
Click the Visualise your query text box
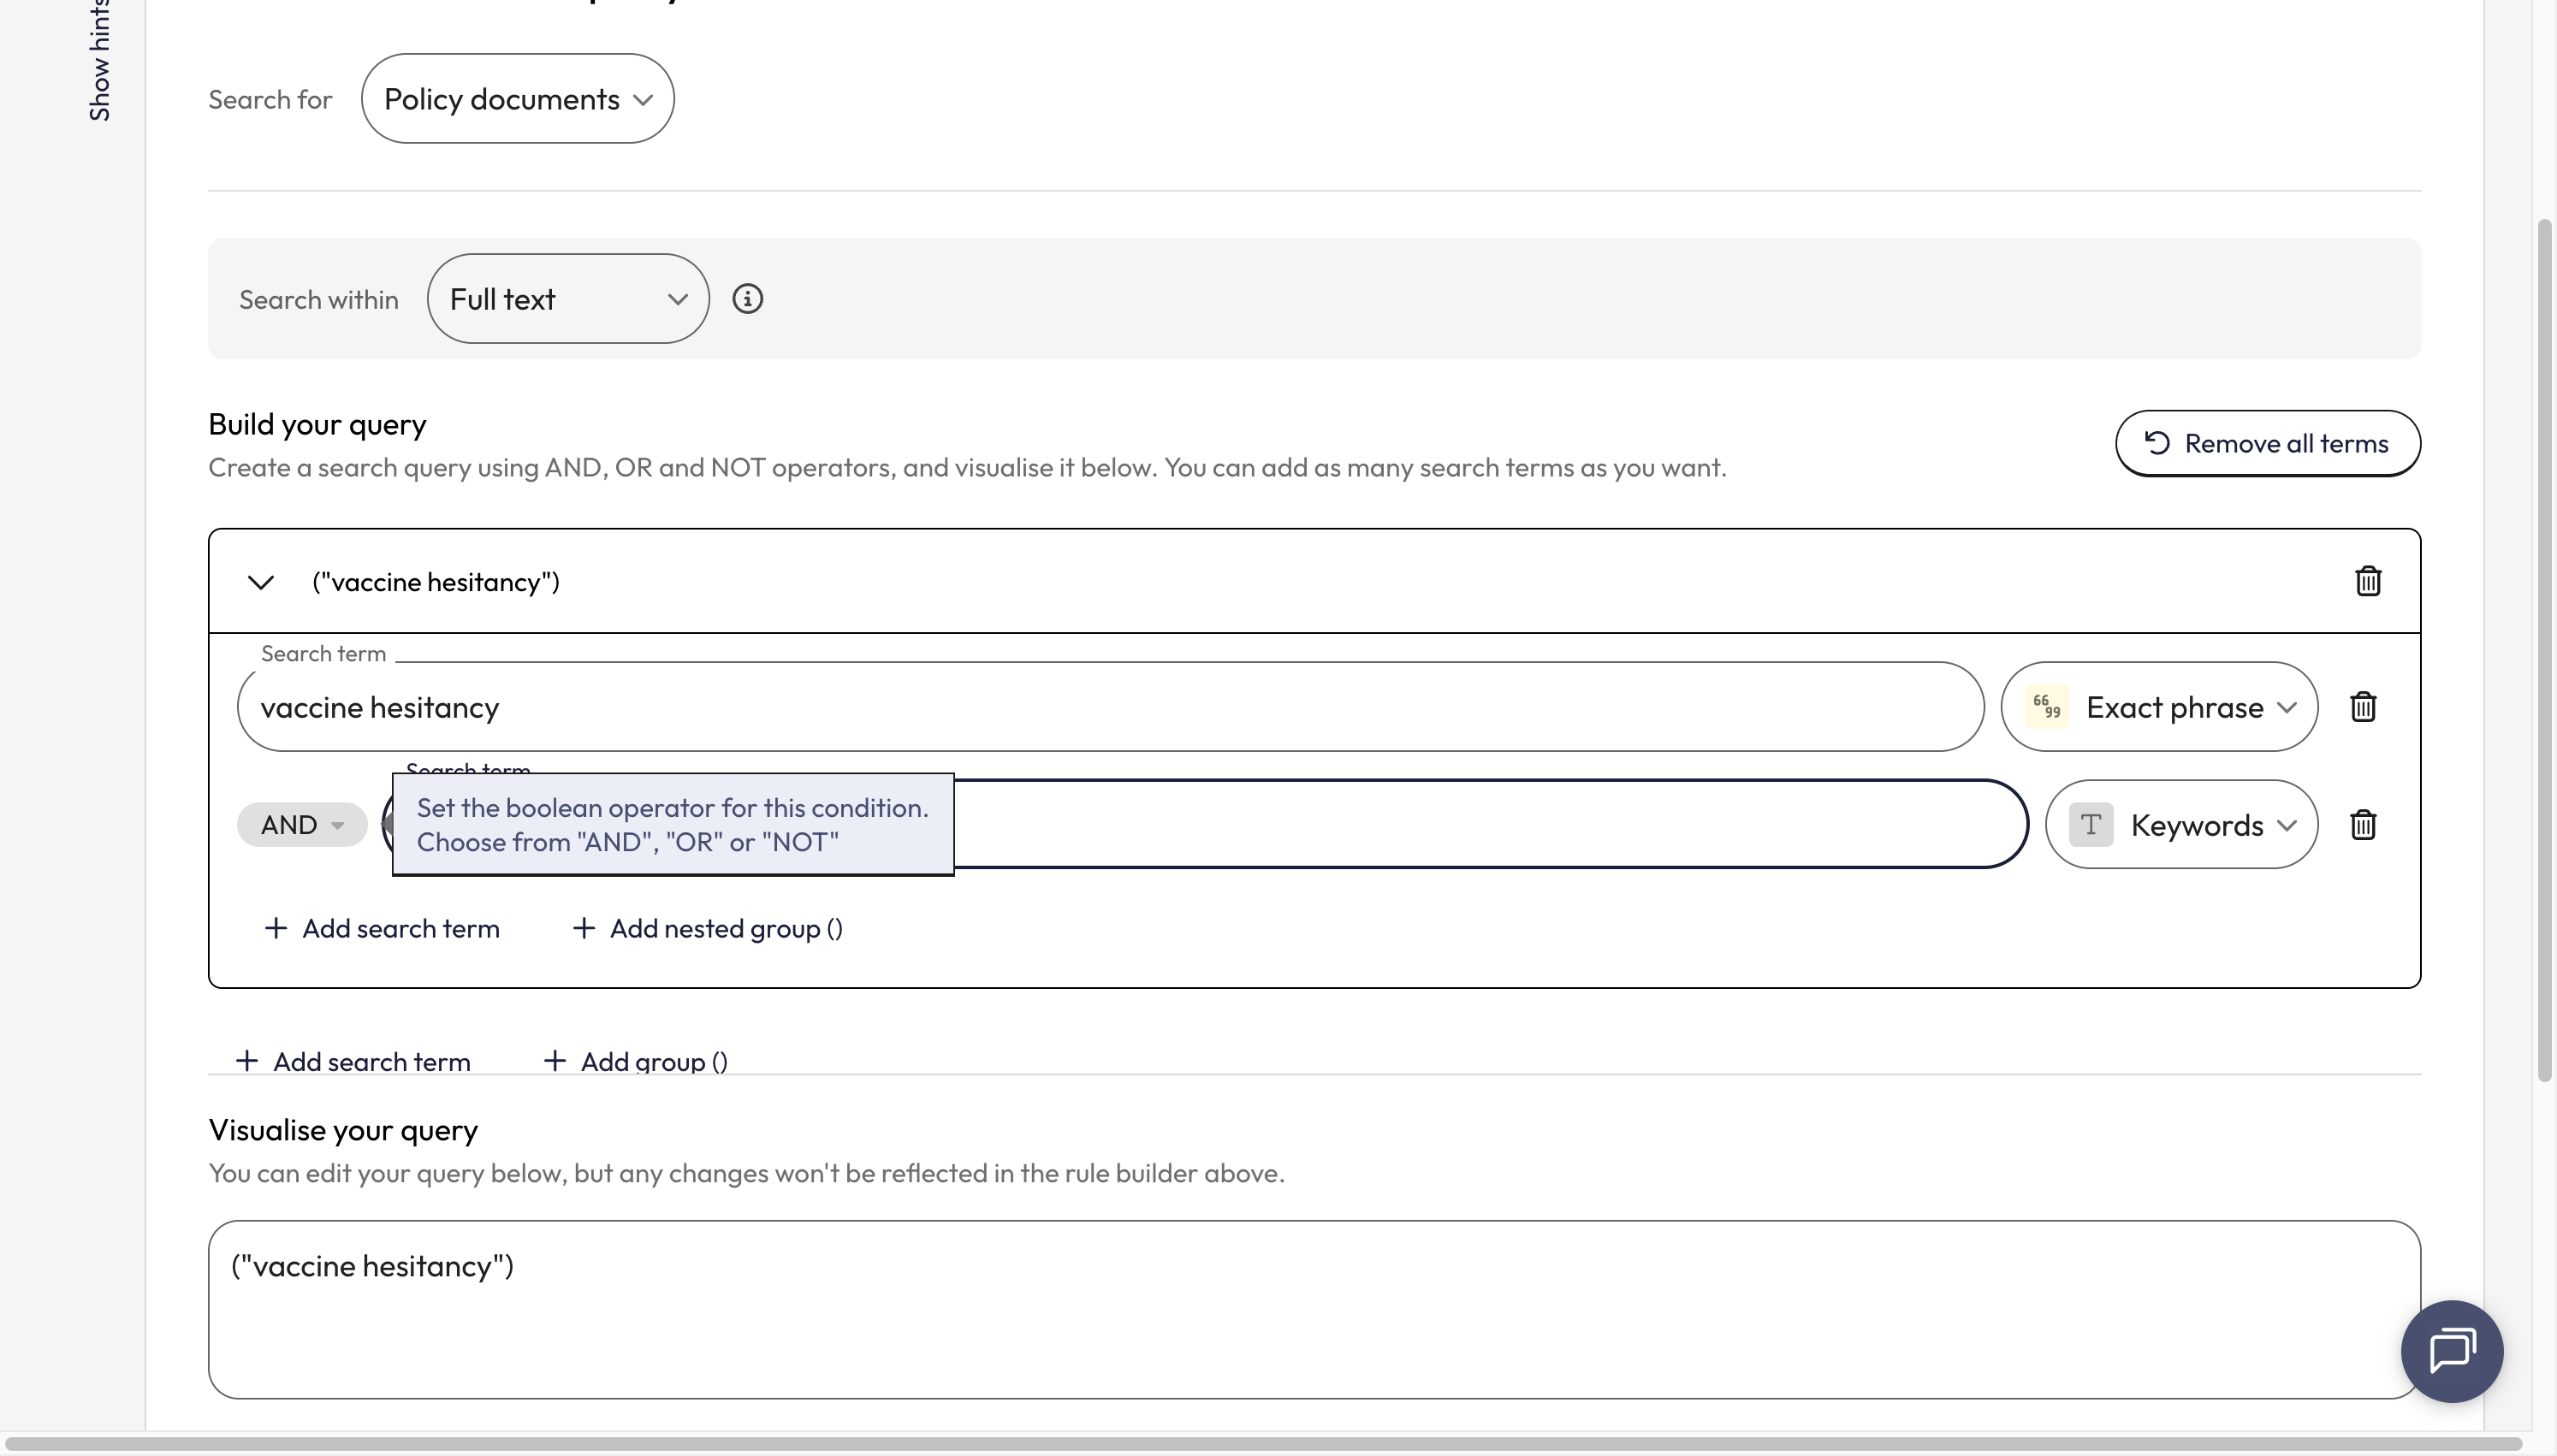pos(1314,1309)
